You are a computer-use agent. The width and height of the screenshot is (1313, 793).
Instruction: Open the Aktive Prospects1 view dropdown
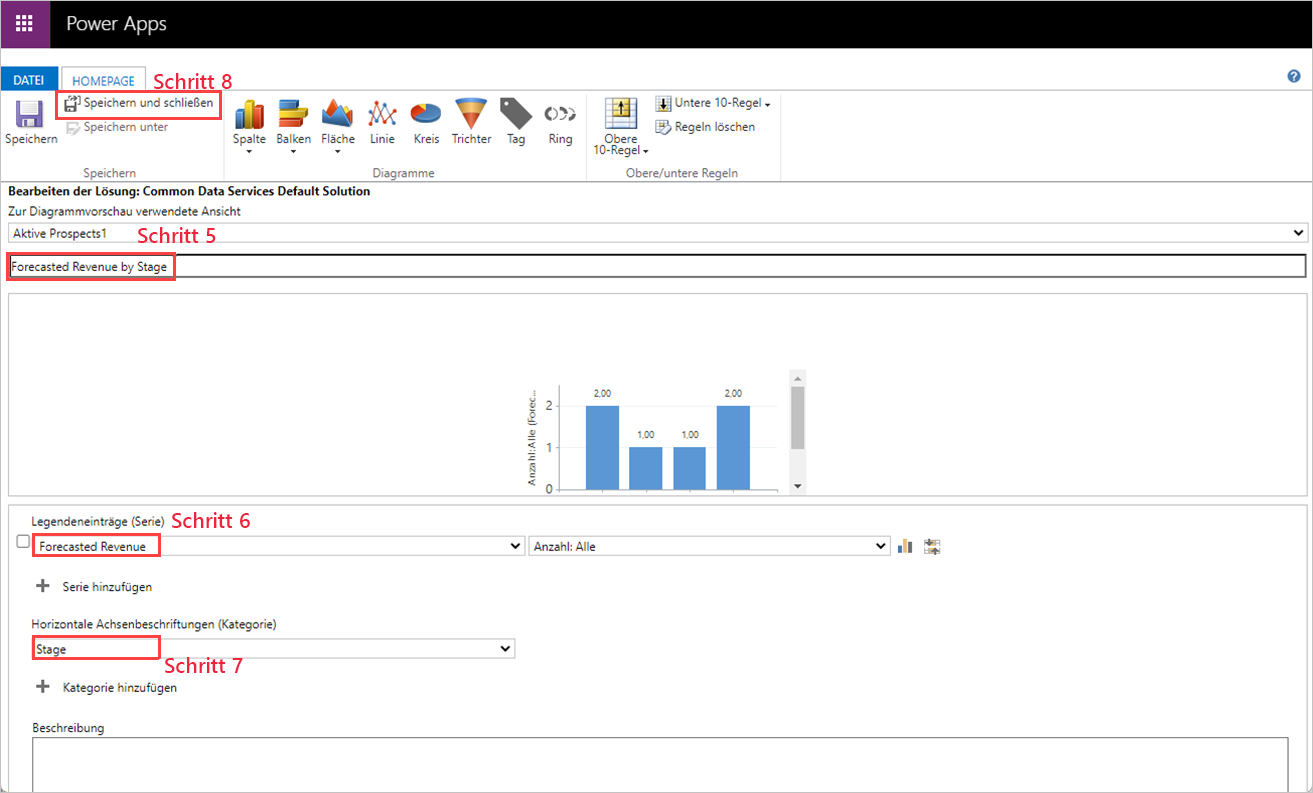point(1298,232)
